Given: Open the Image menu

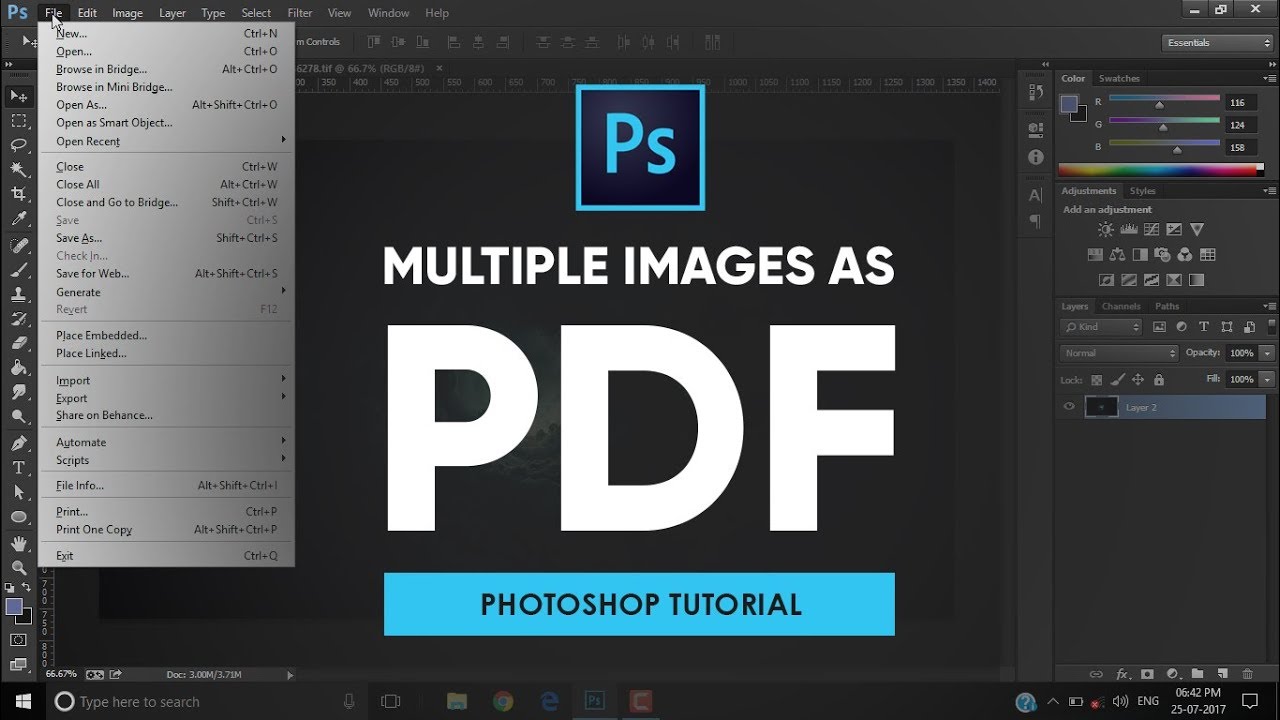Looking at the screenshot, I should click(x=127, y=13).
